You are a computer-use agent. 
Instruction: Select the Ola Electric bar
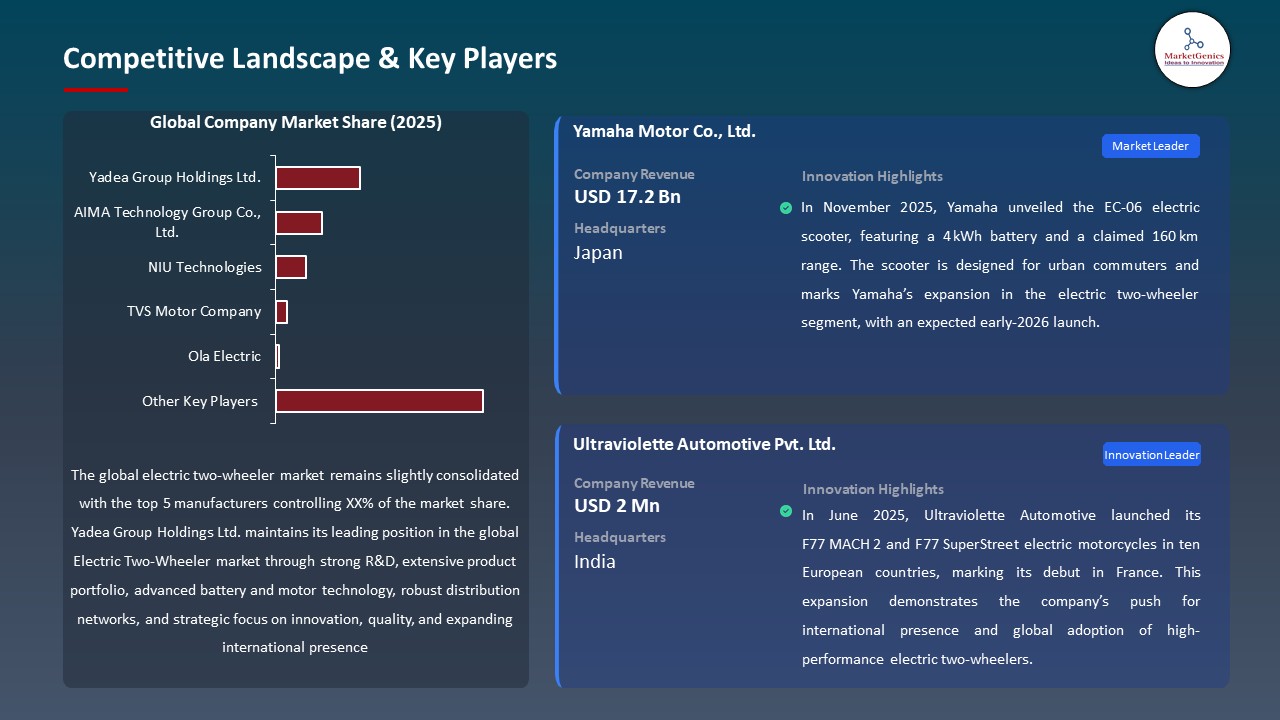(278, 356)
